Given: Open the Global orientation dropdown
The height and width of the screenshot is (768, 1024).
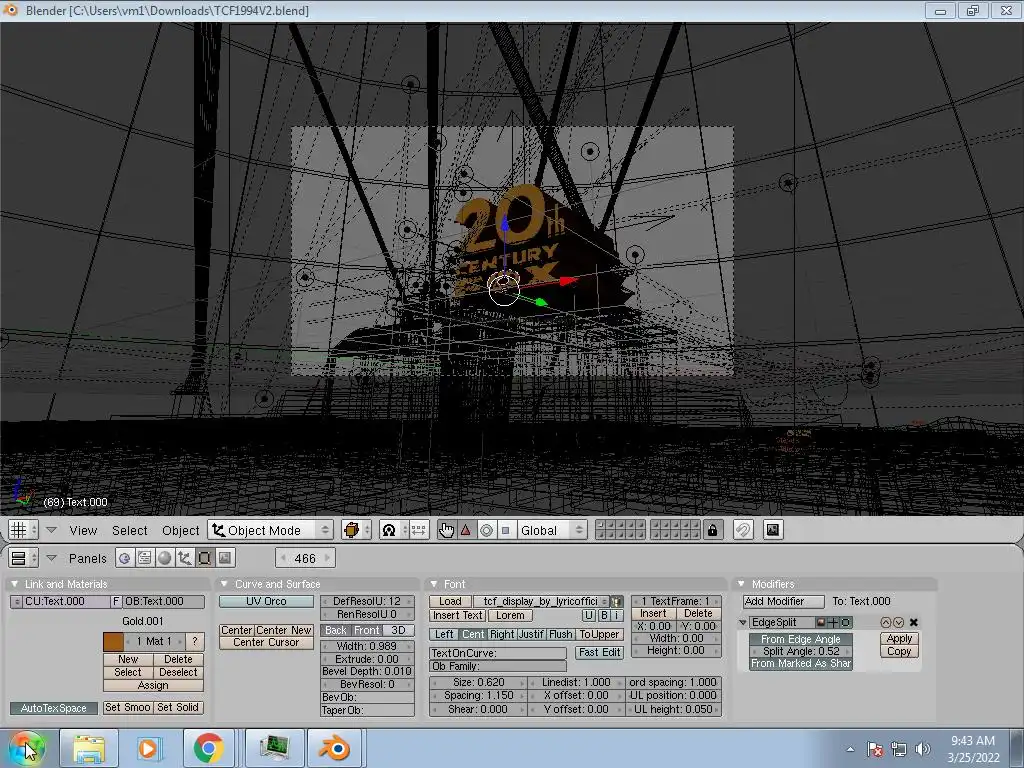Looking at the screenshot, I should point(551,530).
